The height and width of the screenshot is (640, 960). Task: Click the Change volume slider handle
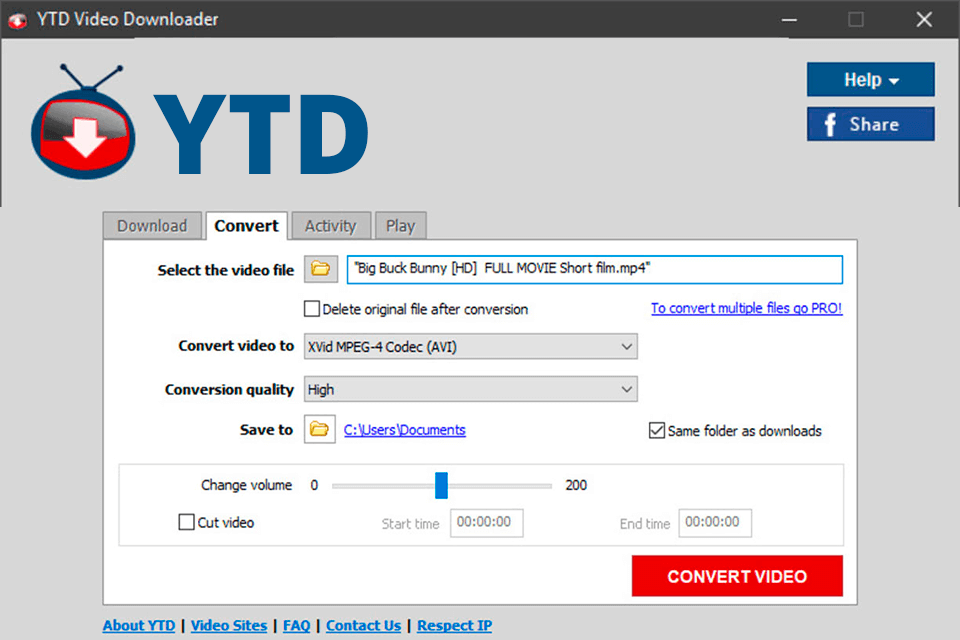[x=441, y=485]
